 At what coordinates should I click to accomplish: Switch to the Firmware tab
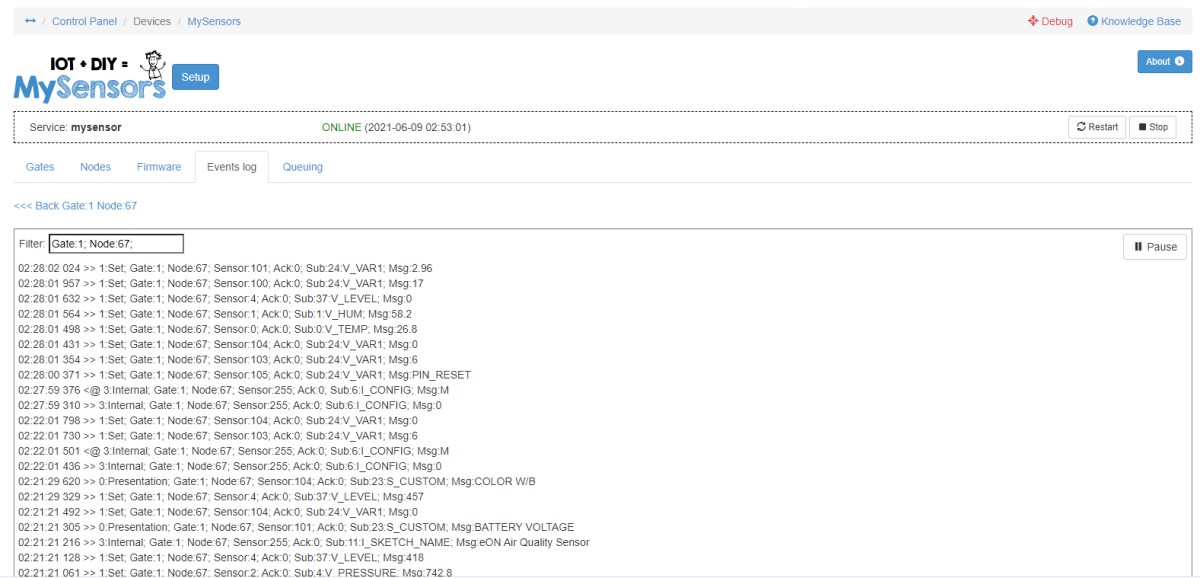[x=159, y=167]
